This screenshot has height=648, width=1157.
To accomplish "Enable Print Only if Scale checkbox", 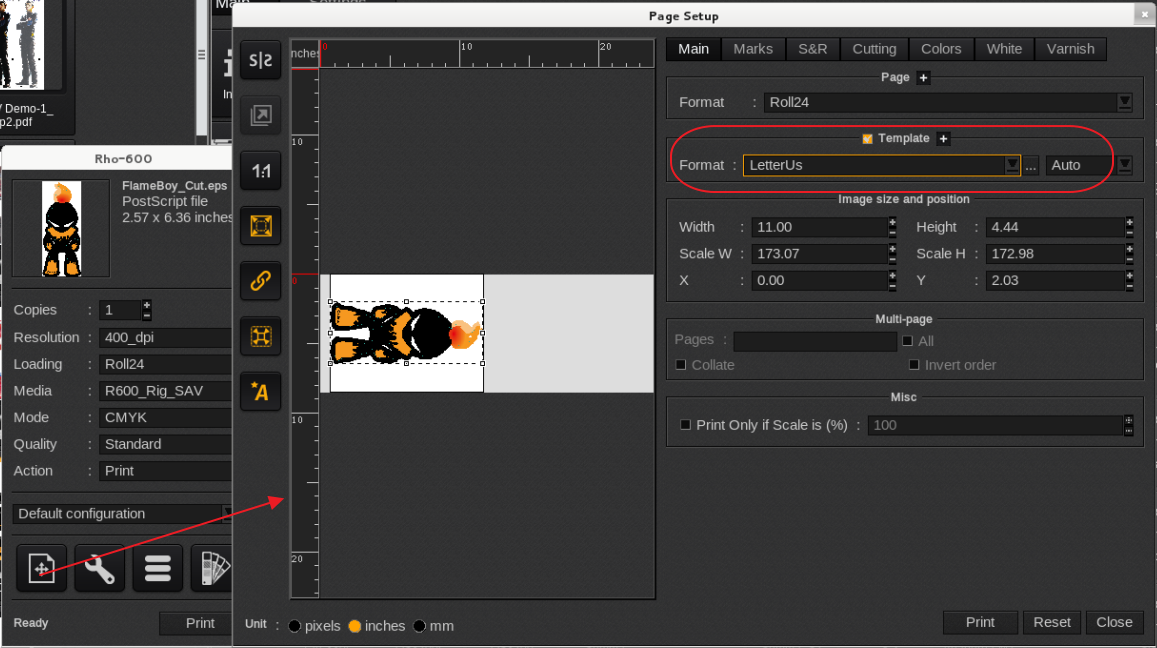I will pyautogui.click(x=686, y=425).
